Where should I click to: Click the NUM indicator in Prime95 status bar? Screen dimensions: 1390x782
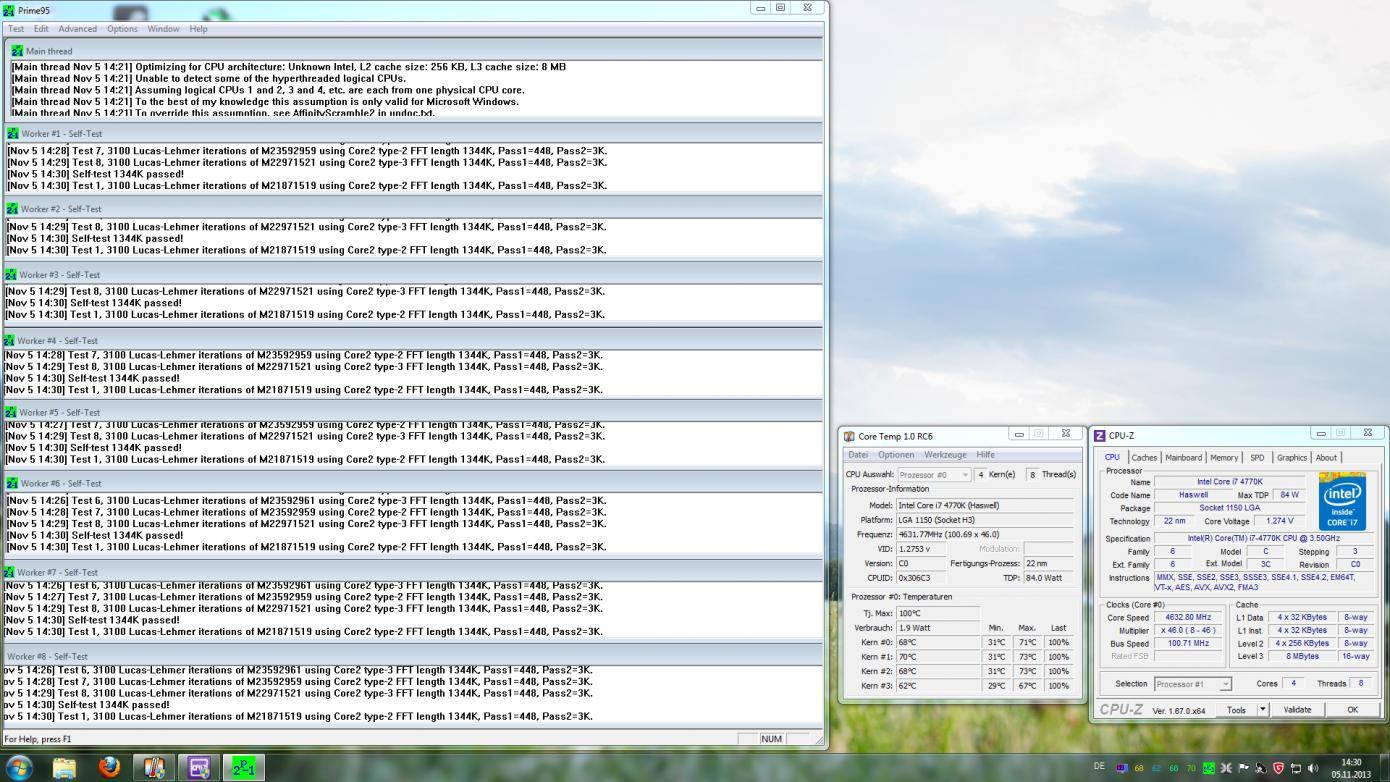(x=771, y=739)
